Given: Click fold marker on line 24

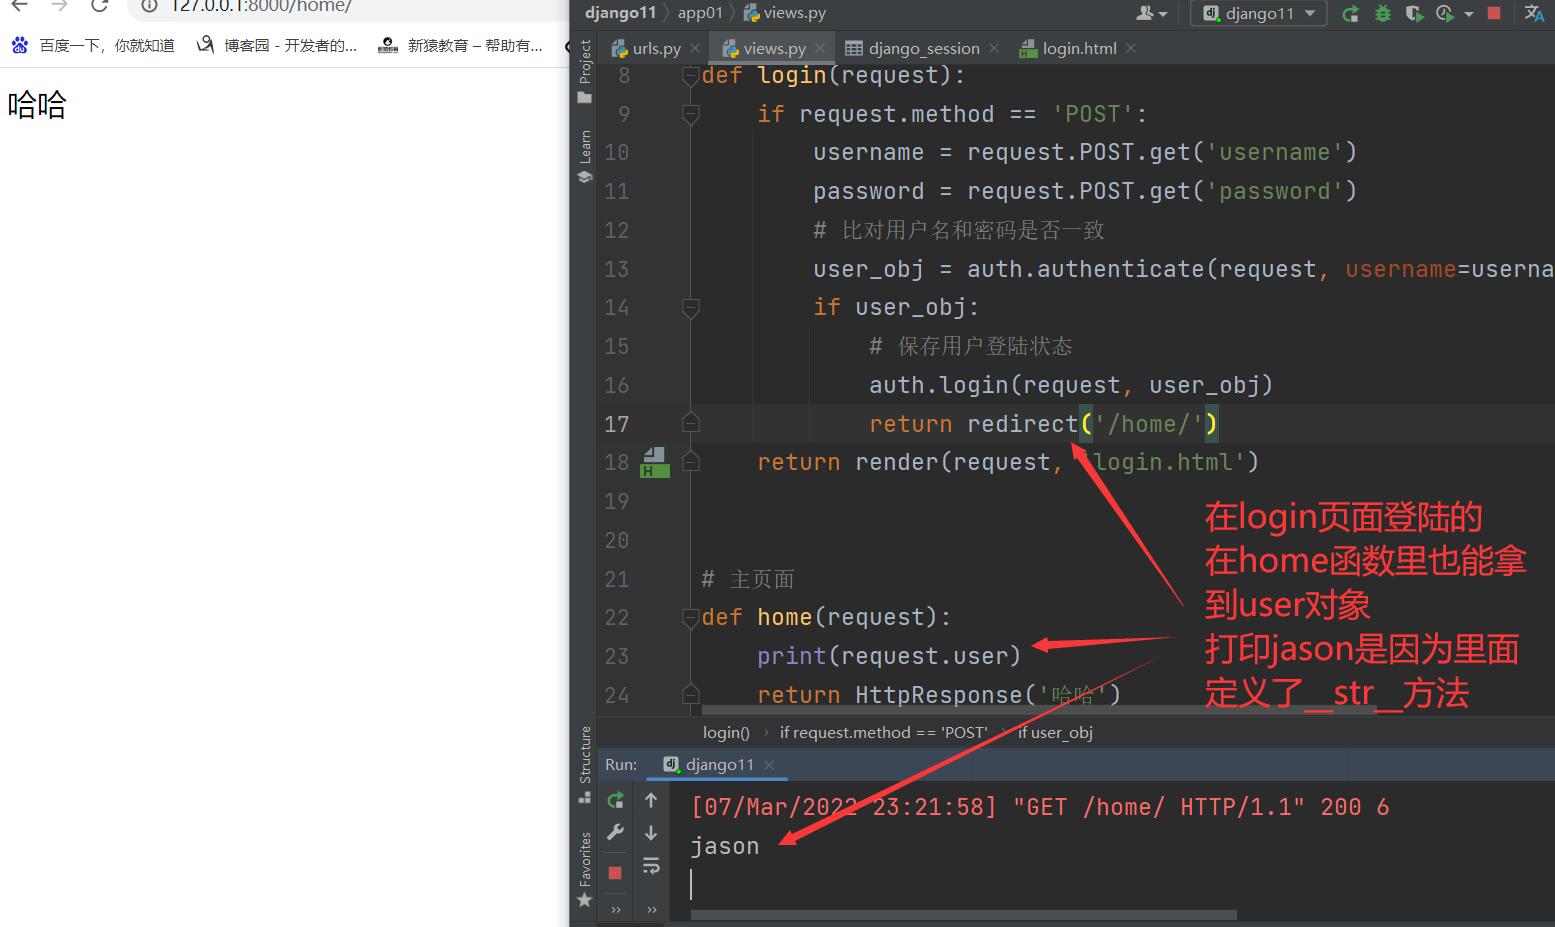Looking at the screenshot, I should click(x=690, y=694).
